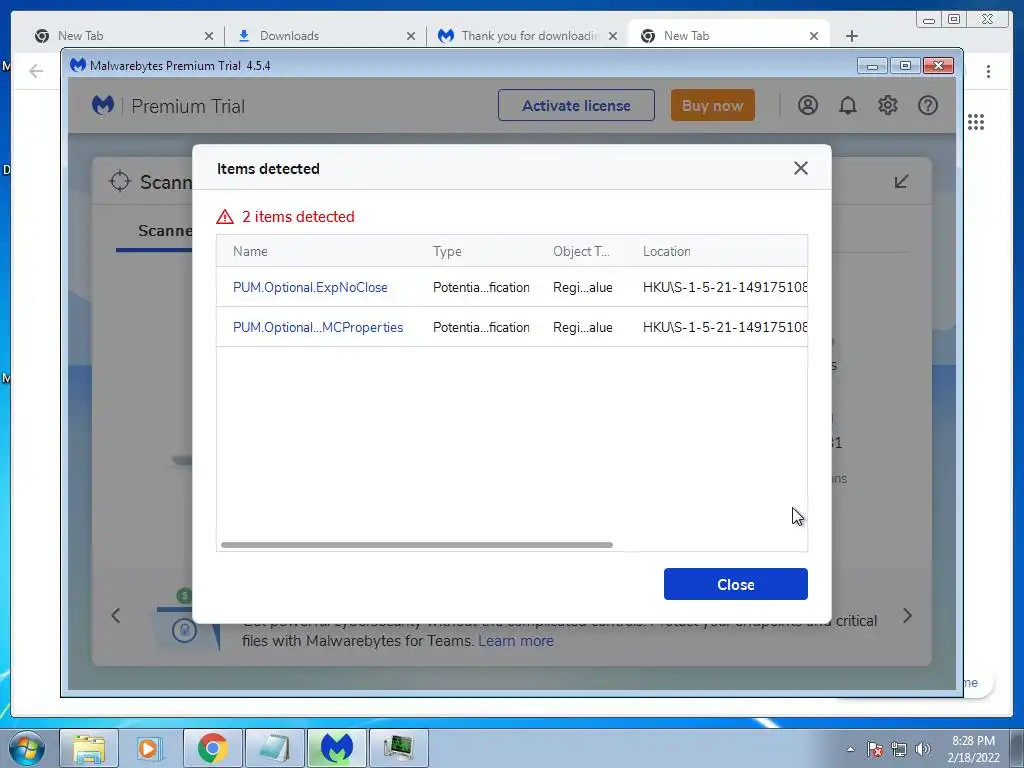Collapse scanner panel with diagonal arrow icon
The height and width of the screenshot is (768, 1024).
click(901, 181)
